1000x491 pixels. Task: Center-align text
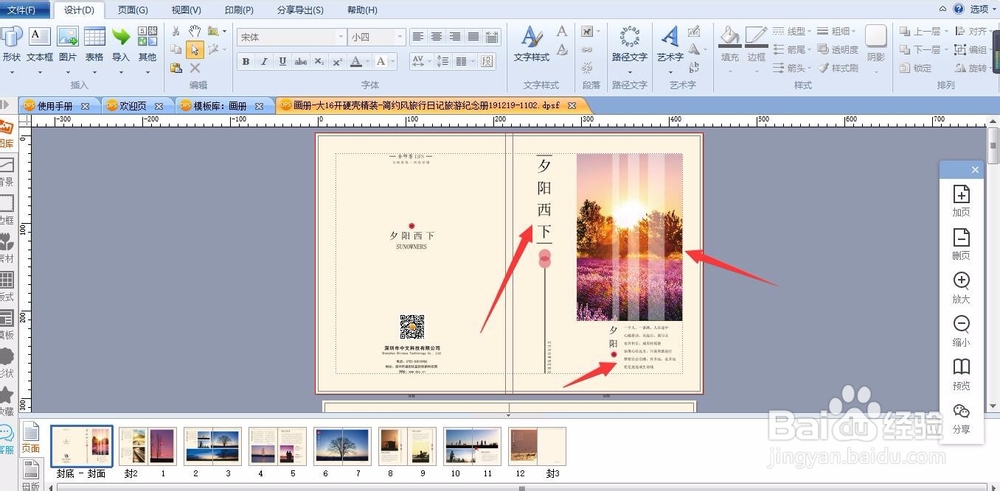point(436,37)
